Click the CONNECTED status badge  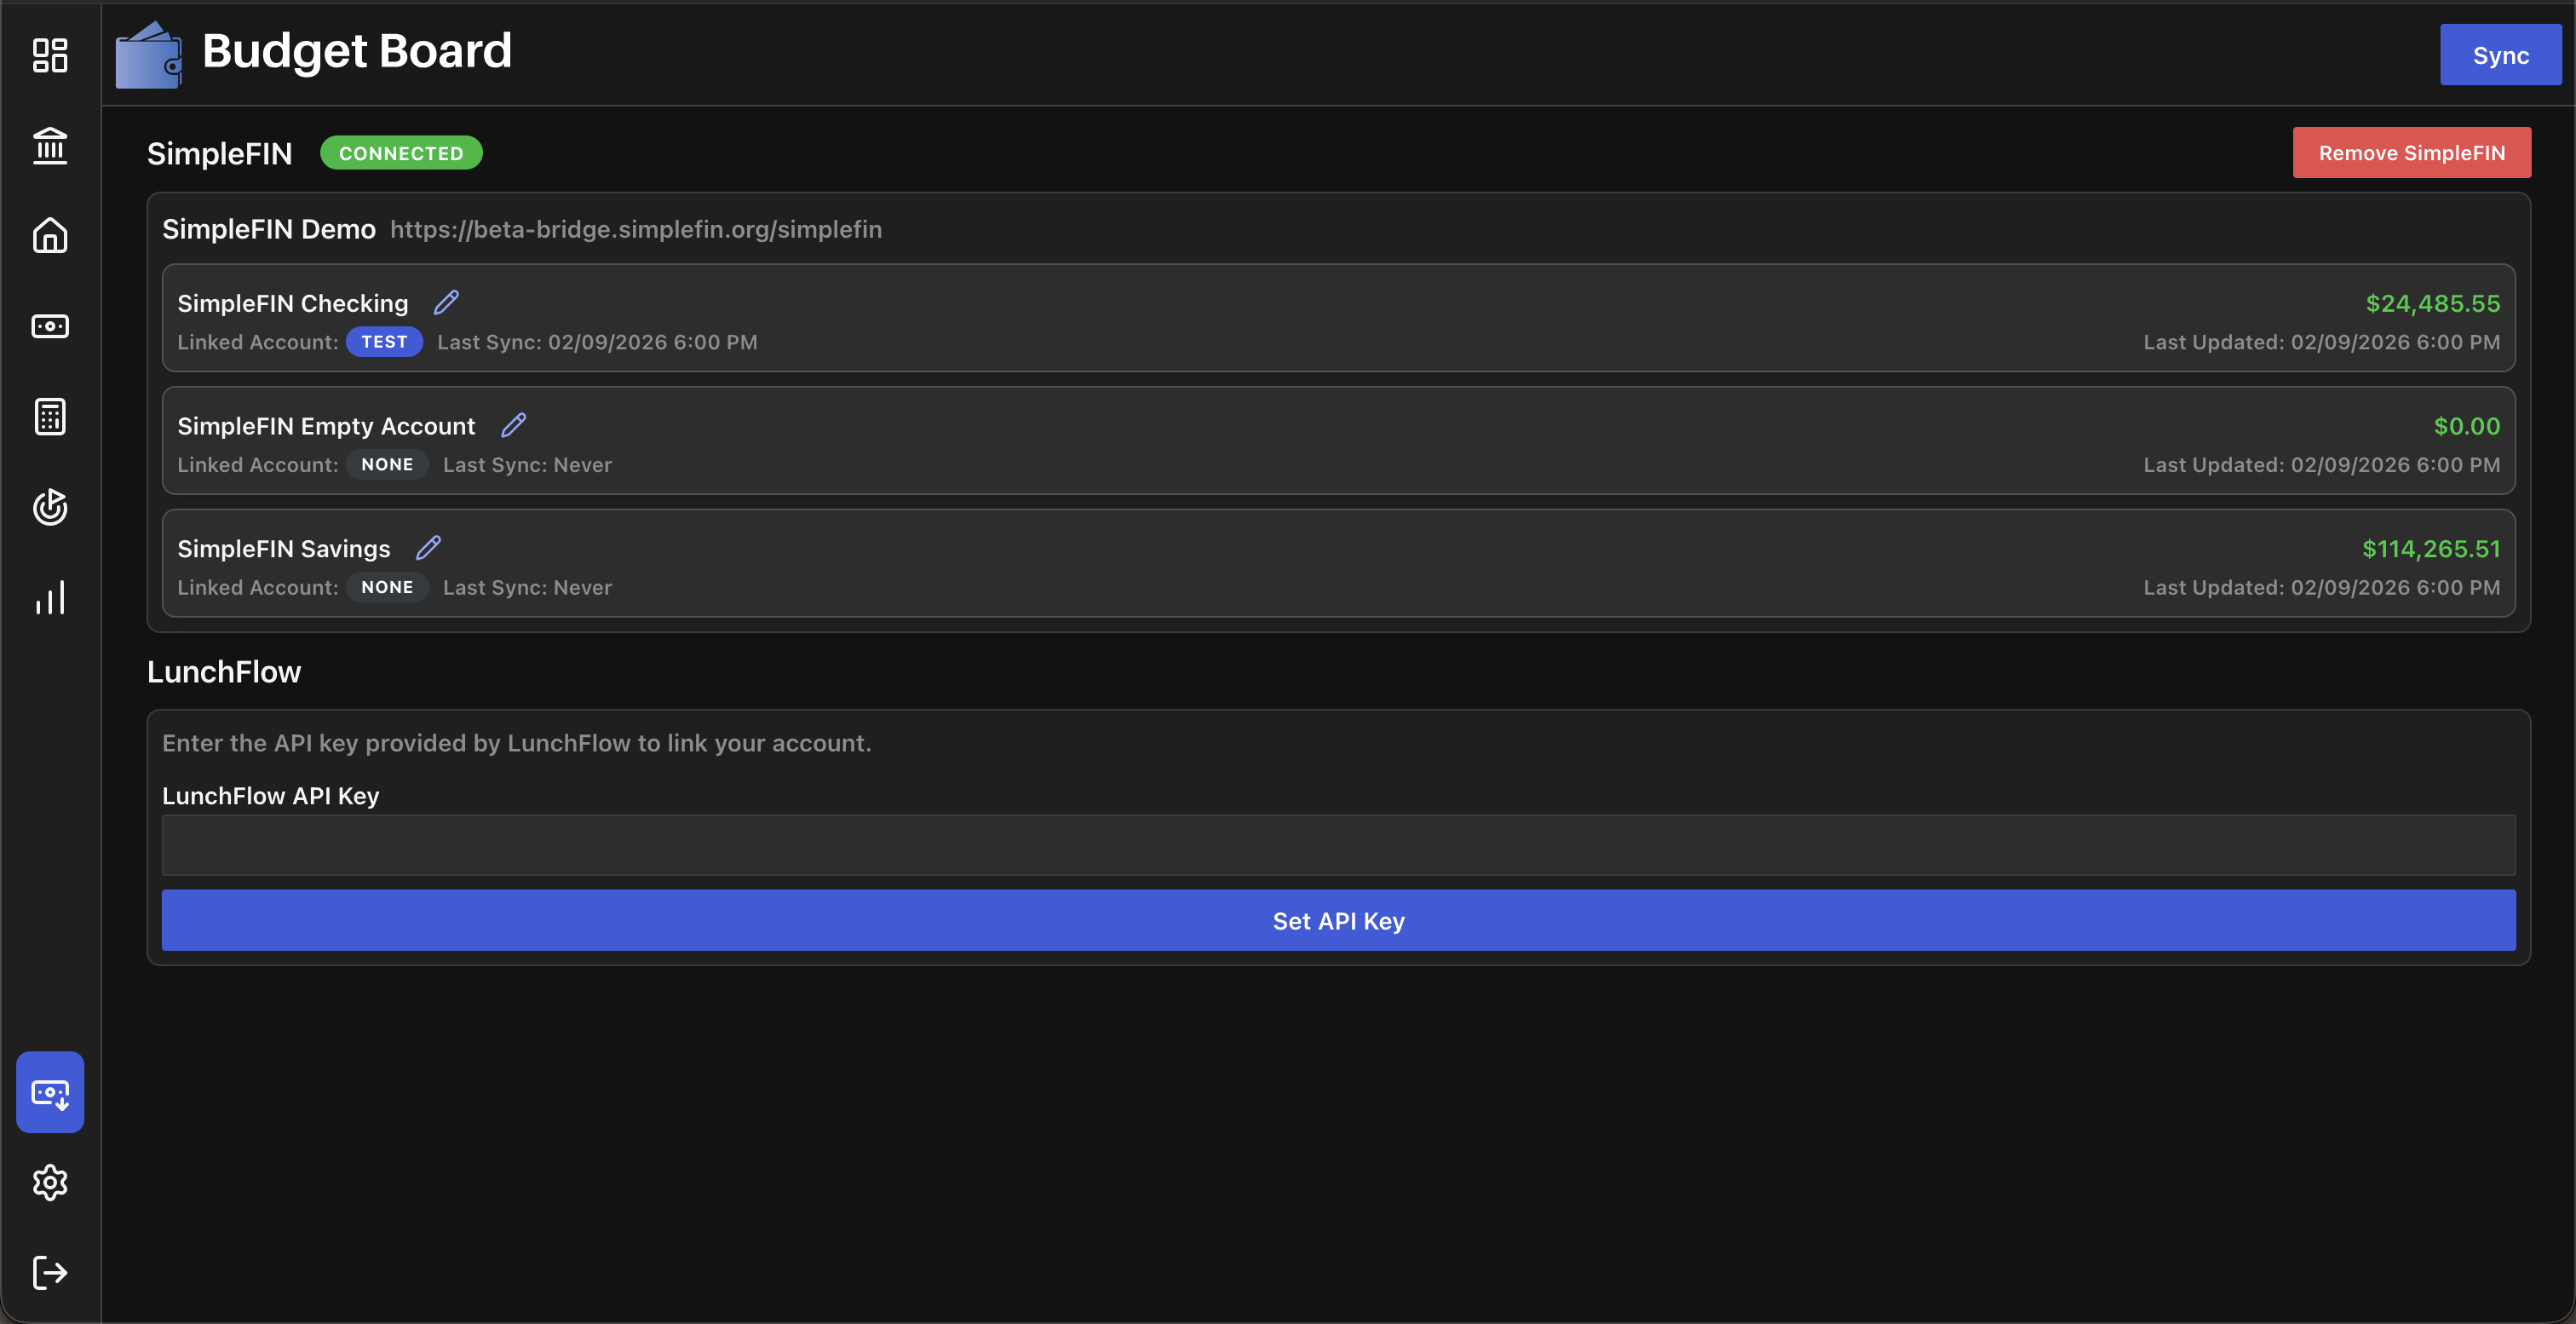tap(401, 153)
